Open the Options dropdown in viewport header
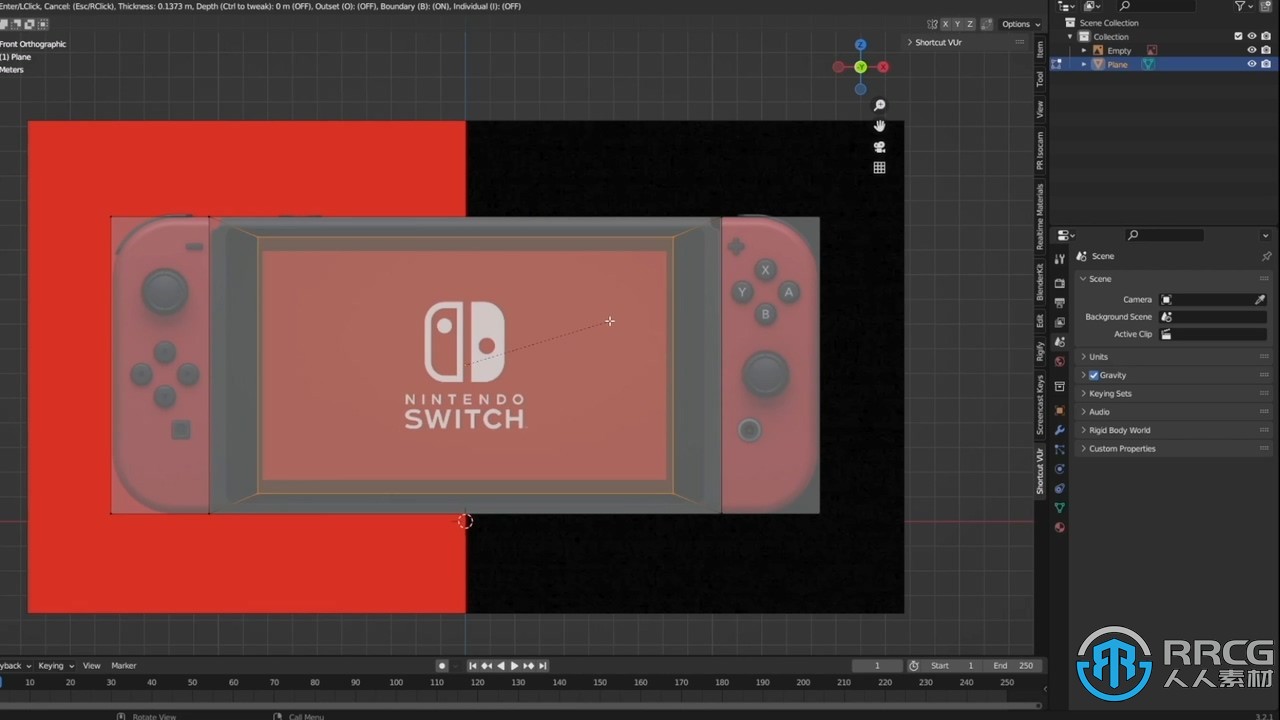The height and width of the screenshot is (720, 1280). (x=1020, y=24)
